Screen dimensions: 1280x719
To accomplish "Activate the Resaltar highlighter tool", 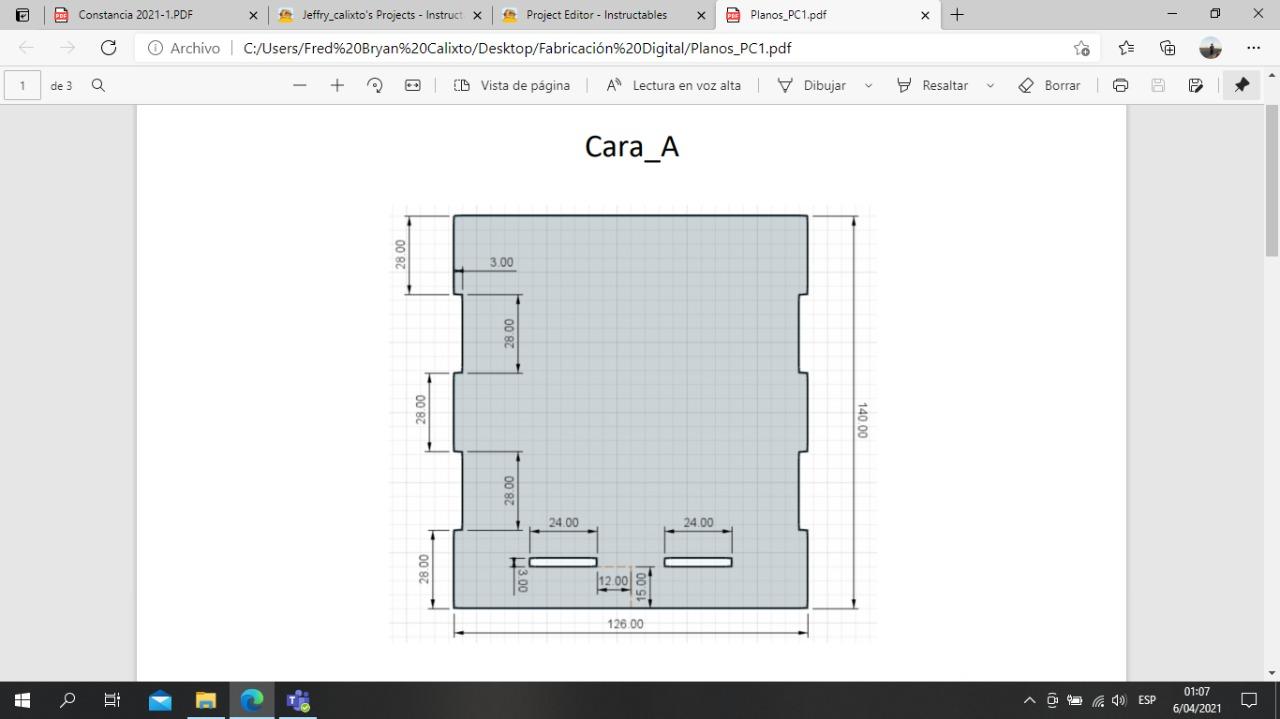I will [x=932, y=86].
